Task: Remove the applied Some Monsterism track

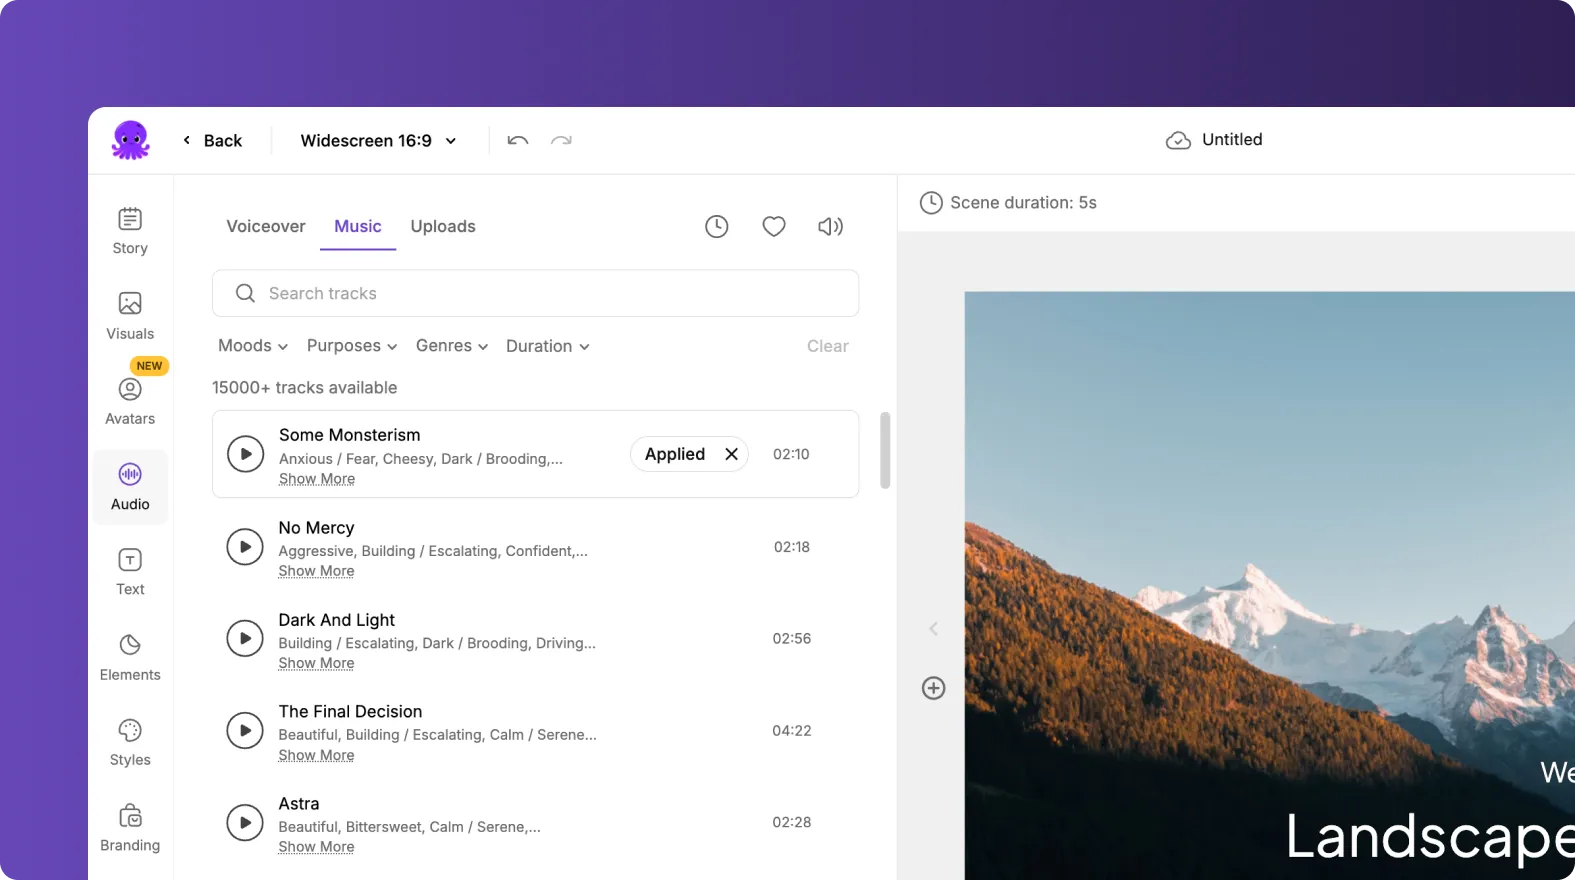Action: tap(731, 454)
